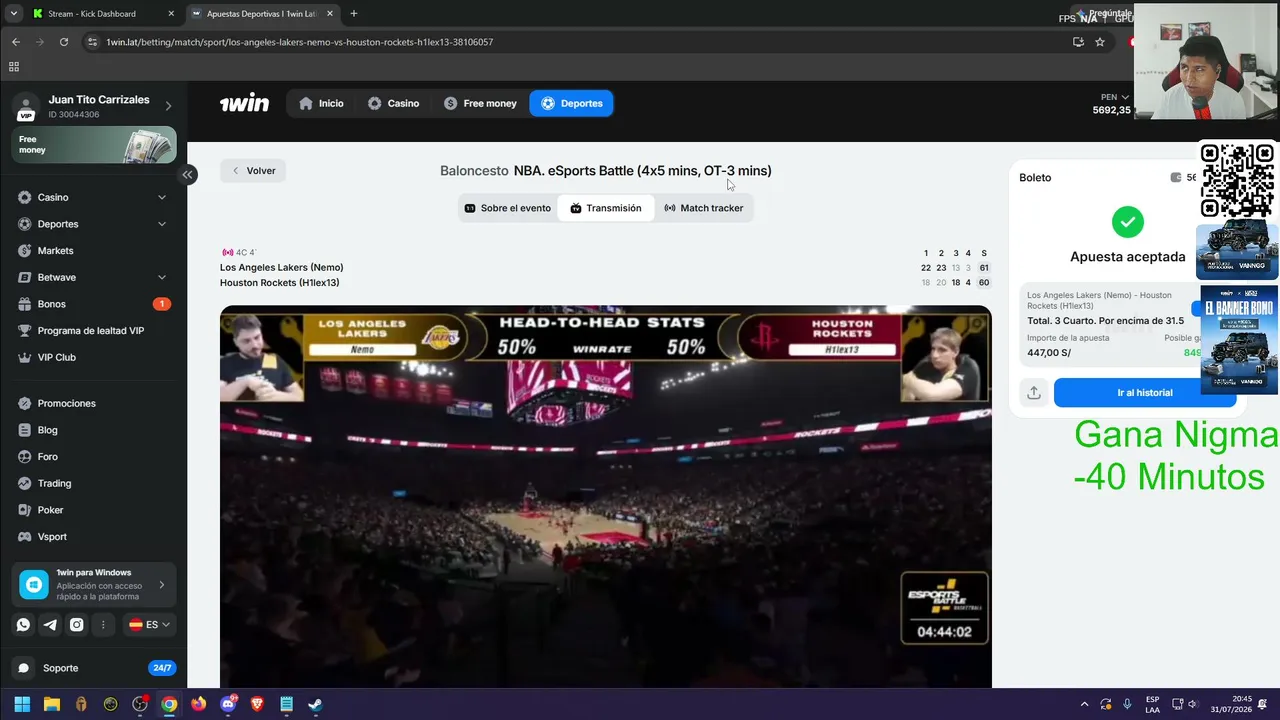Open the Soporte 24/7 support chat

(94, 668)
